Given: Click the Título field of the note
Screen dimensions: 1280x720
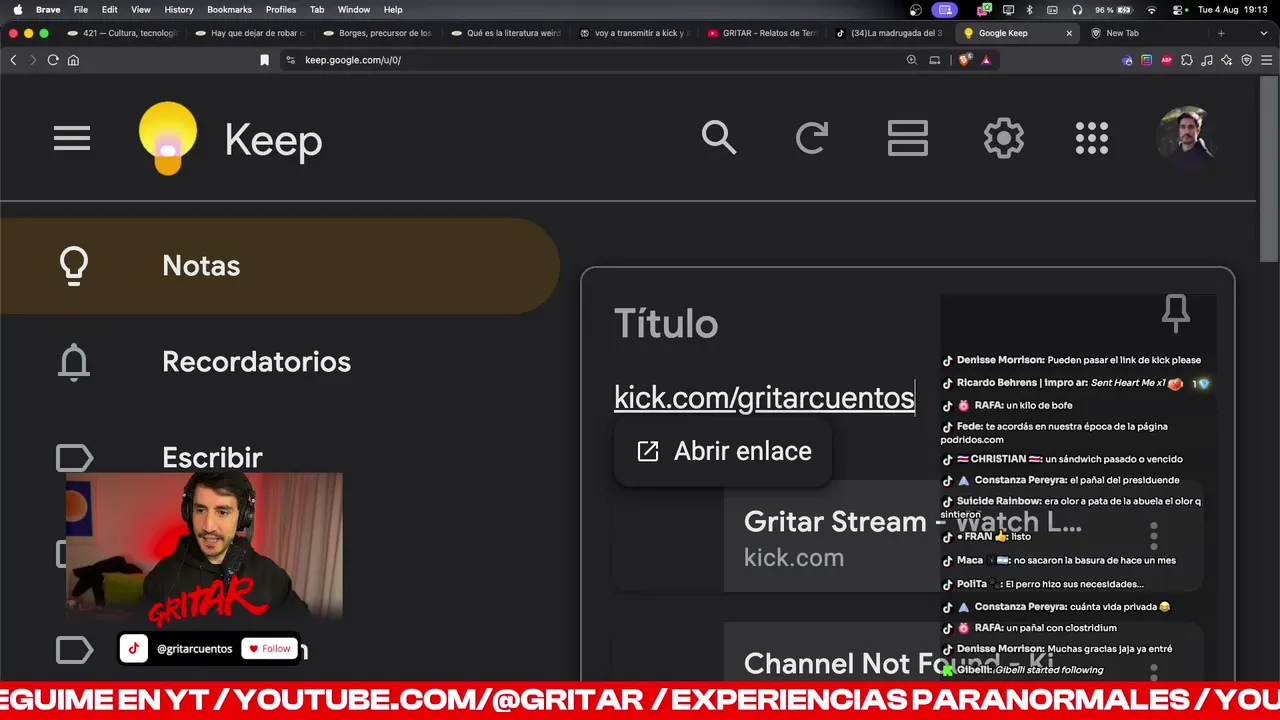Looking at the screenshot, I should tap(666, 324).
